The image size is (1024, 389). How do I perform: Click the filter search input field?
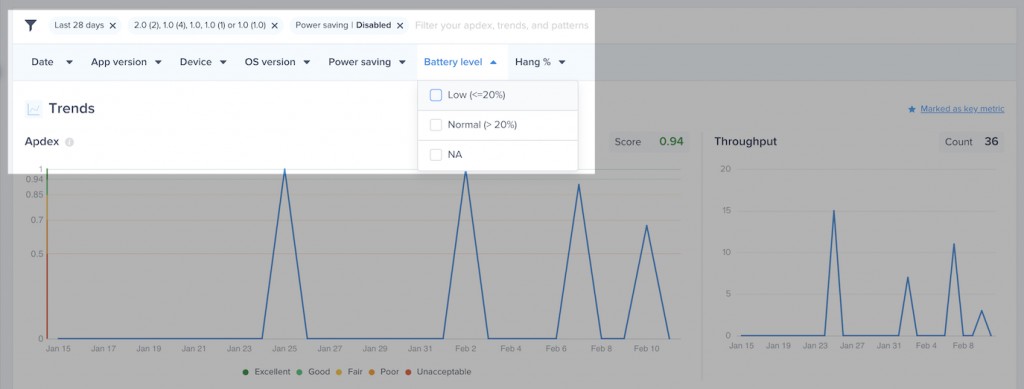(502, 25)
